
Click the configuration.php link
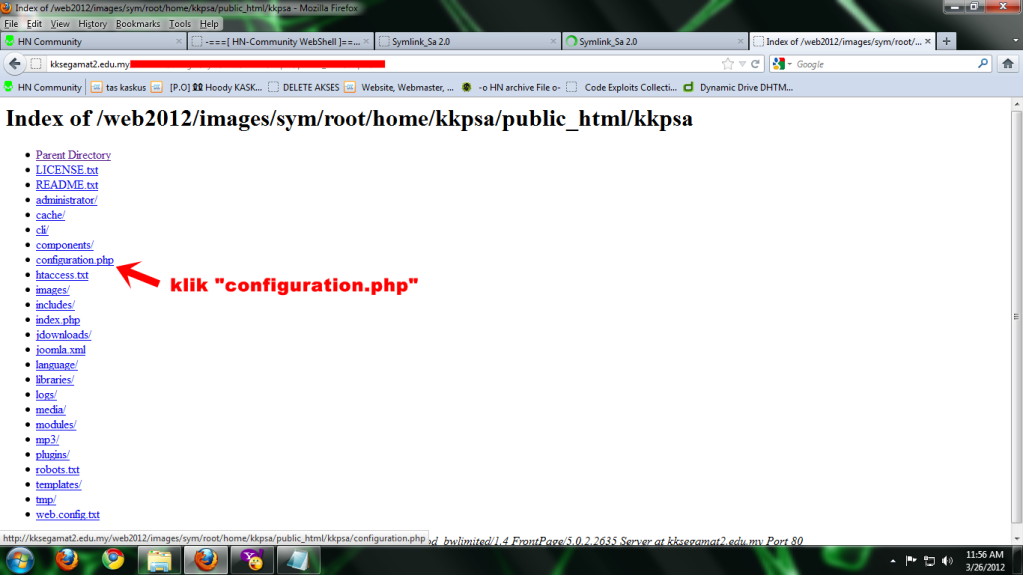click(x=75, y=260)
